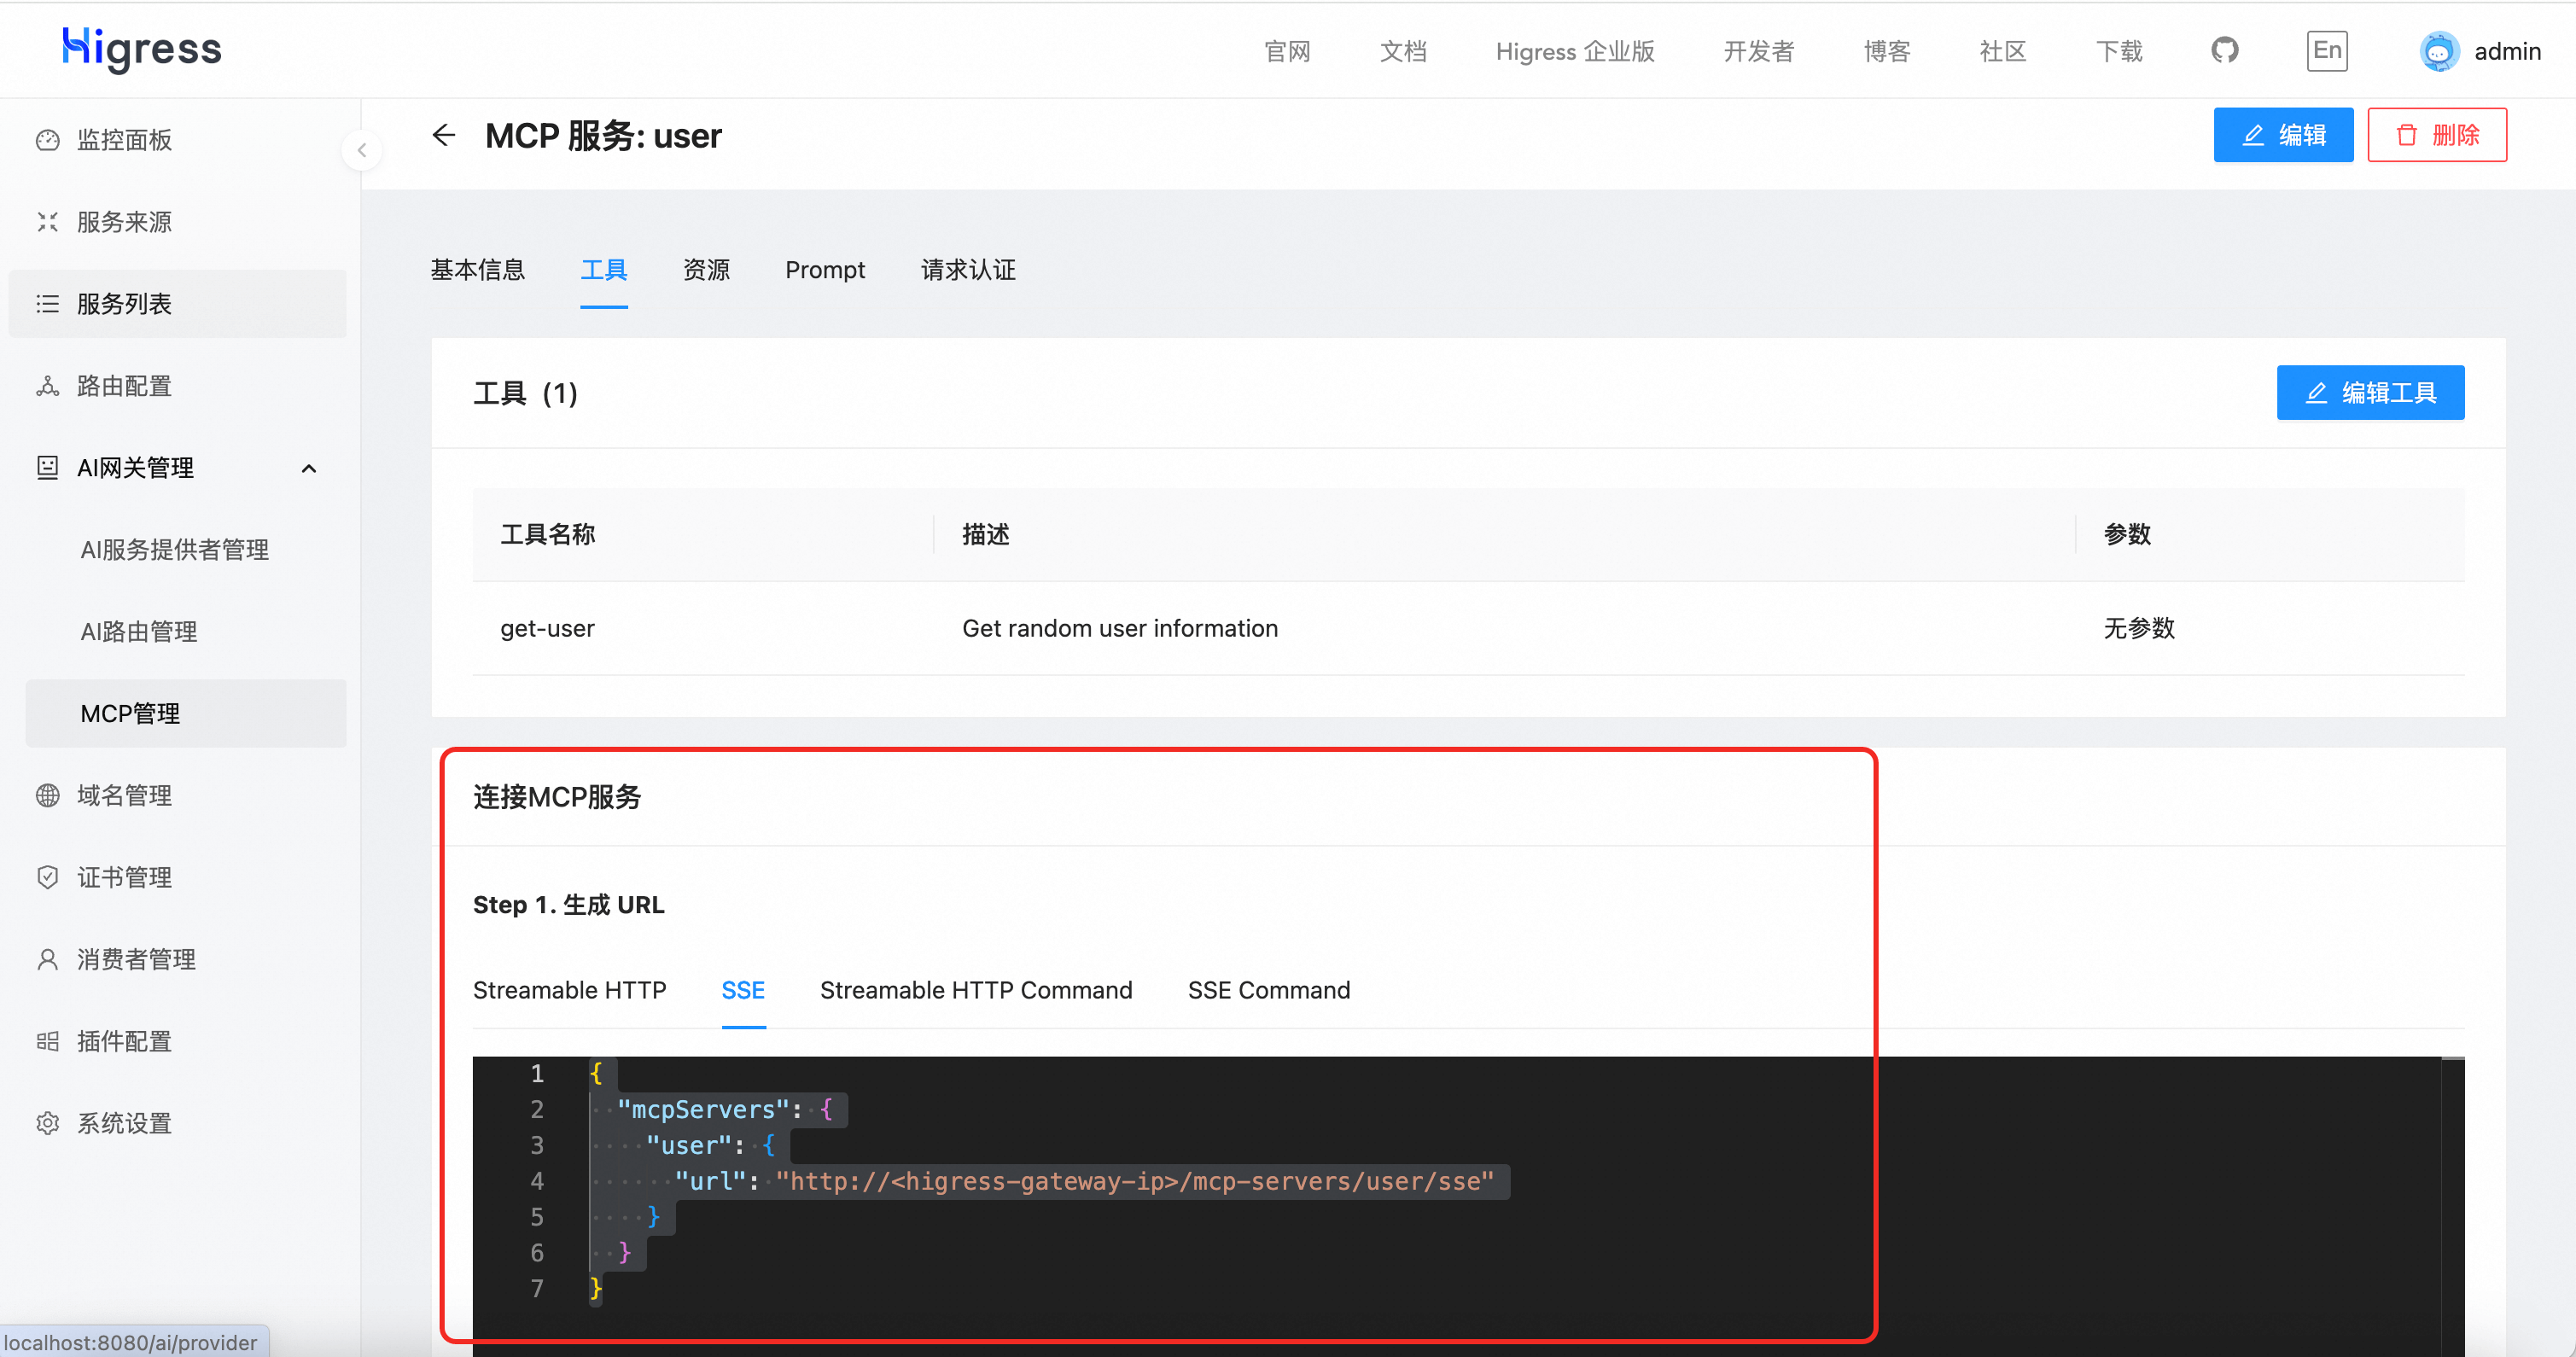Open 系统设置 gear icon item
Viewport: 2576px width, 1357px height.
(48, 1123)
